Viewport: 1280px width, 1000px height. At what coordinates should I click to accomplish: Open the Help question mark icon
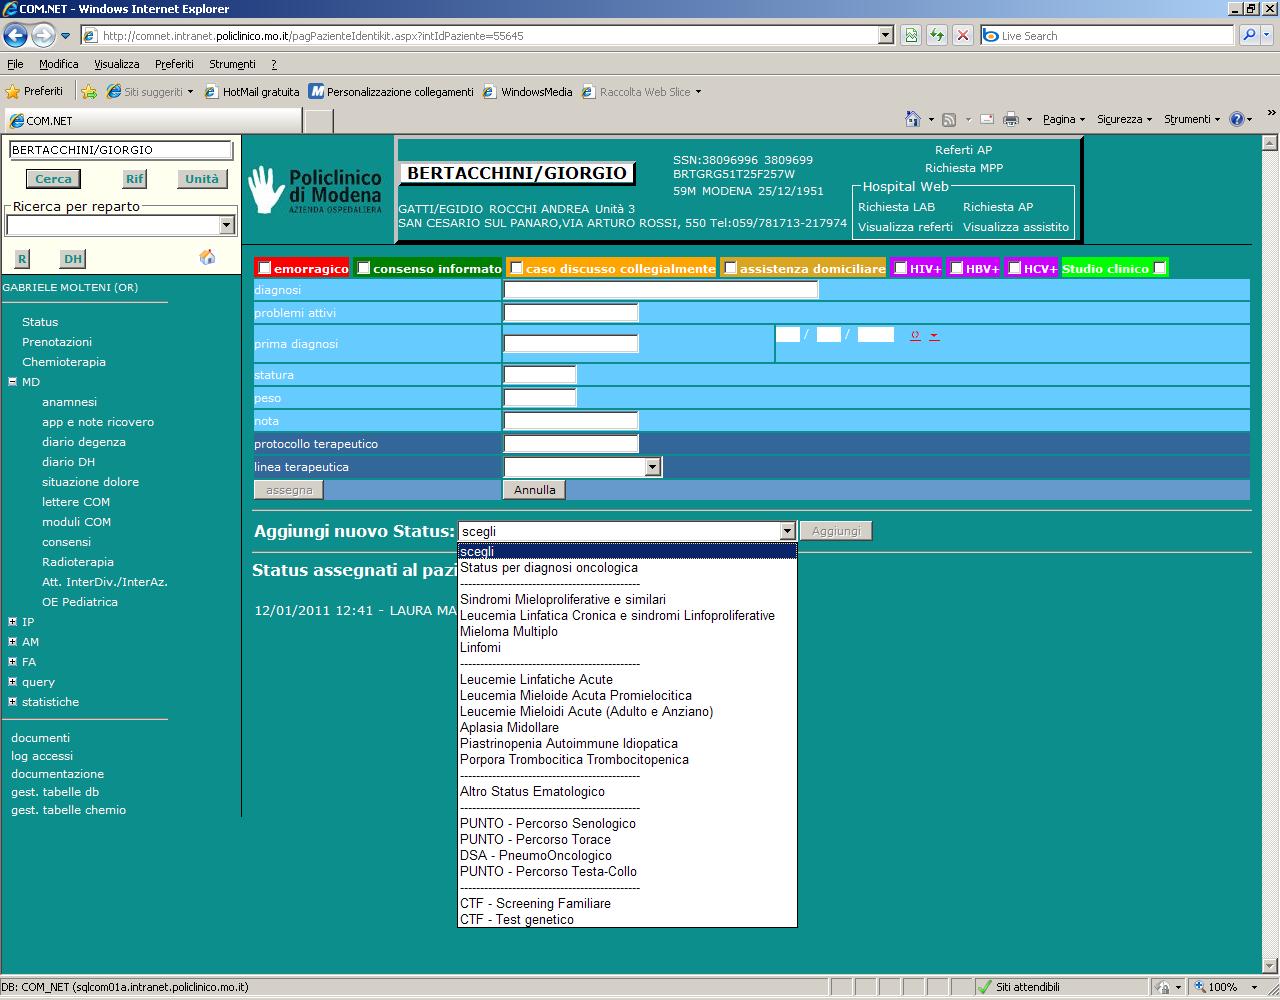[1237, 119]
